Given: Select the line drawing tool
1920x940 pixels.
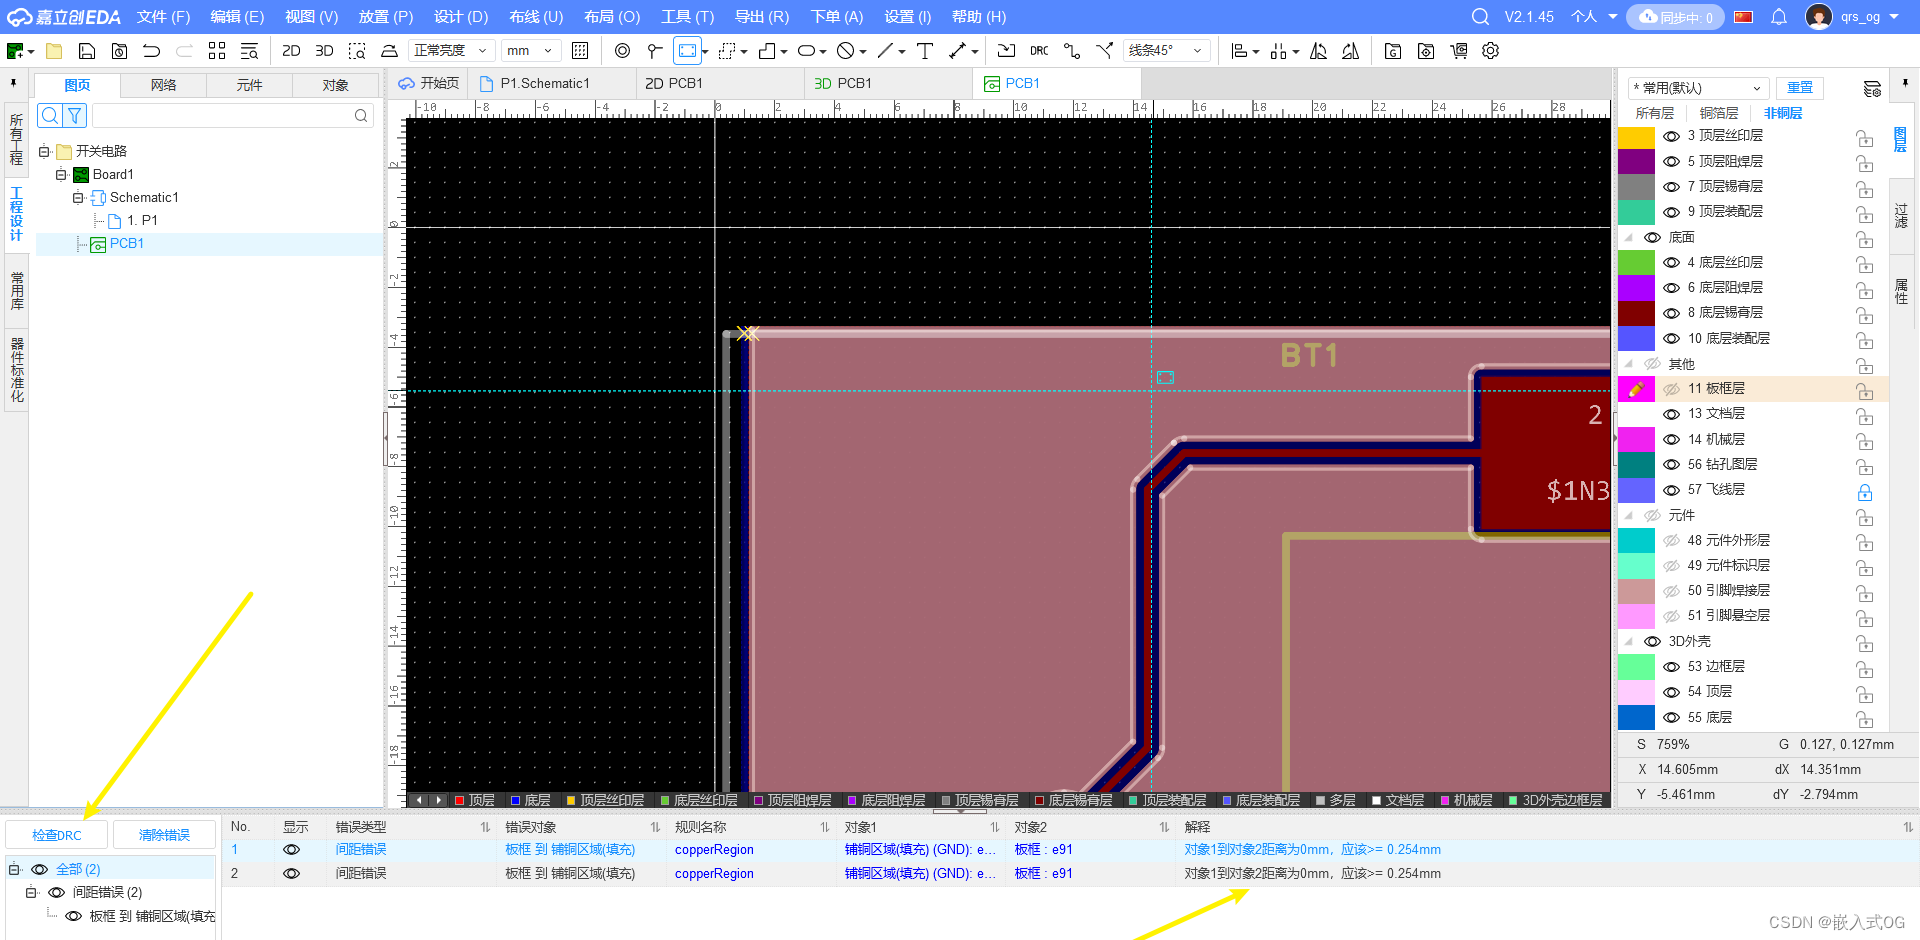Looking at the screenshot, I should coord(885,51).
